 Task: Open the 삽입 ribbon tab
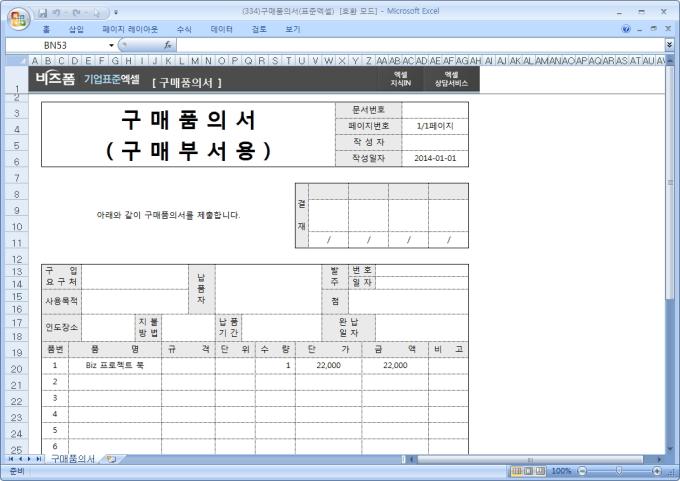(76, 29)
